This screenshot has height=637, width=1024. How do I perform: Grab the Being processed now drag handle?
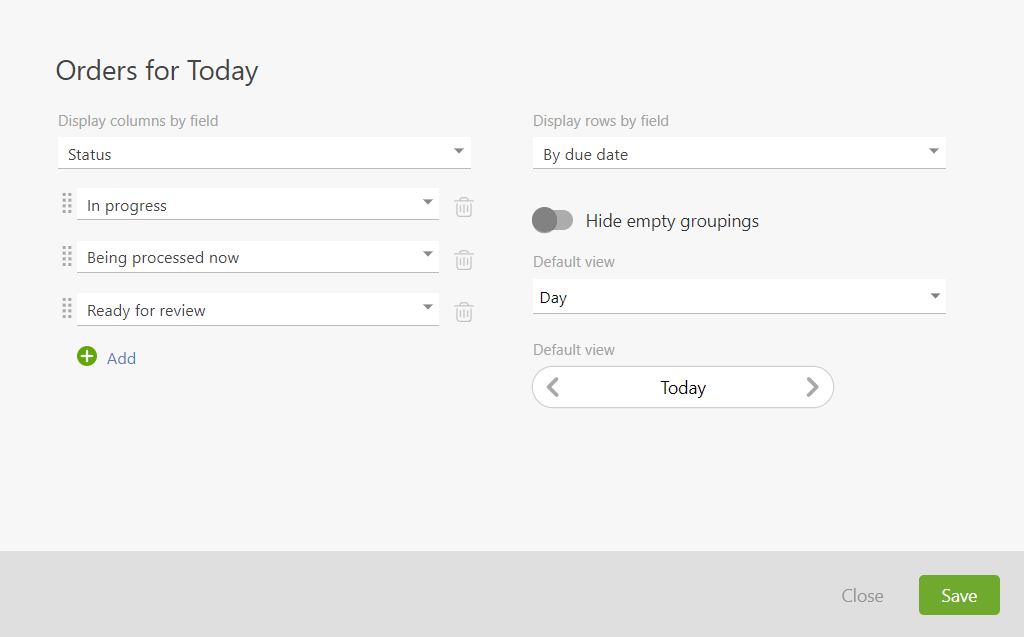click(67, 255)
